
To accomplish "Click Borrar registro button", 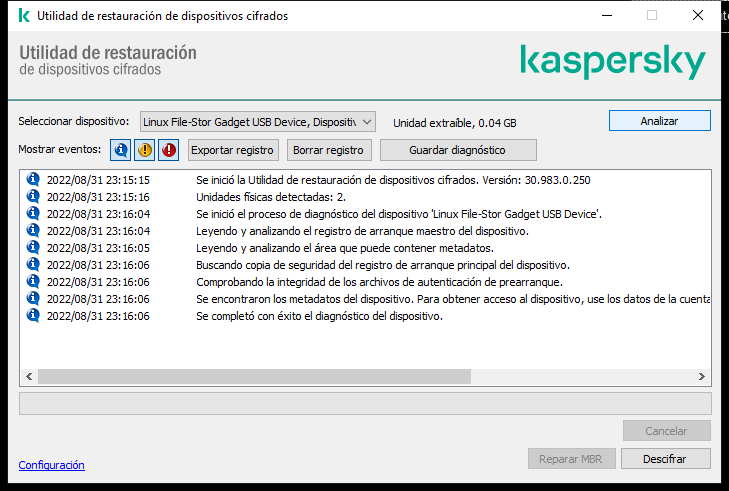I will pyautogui.click(x=330, y=150).
